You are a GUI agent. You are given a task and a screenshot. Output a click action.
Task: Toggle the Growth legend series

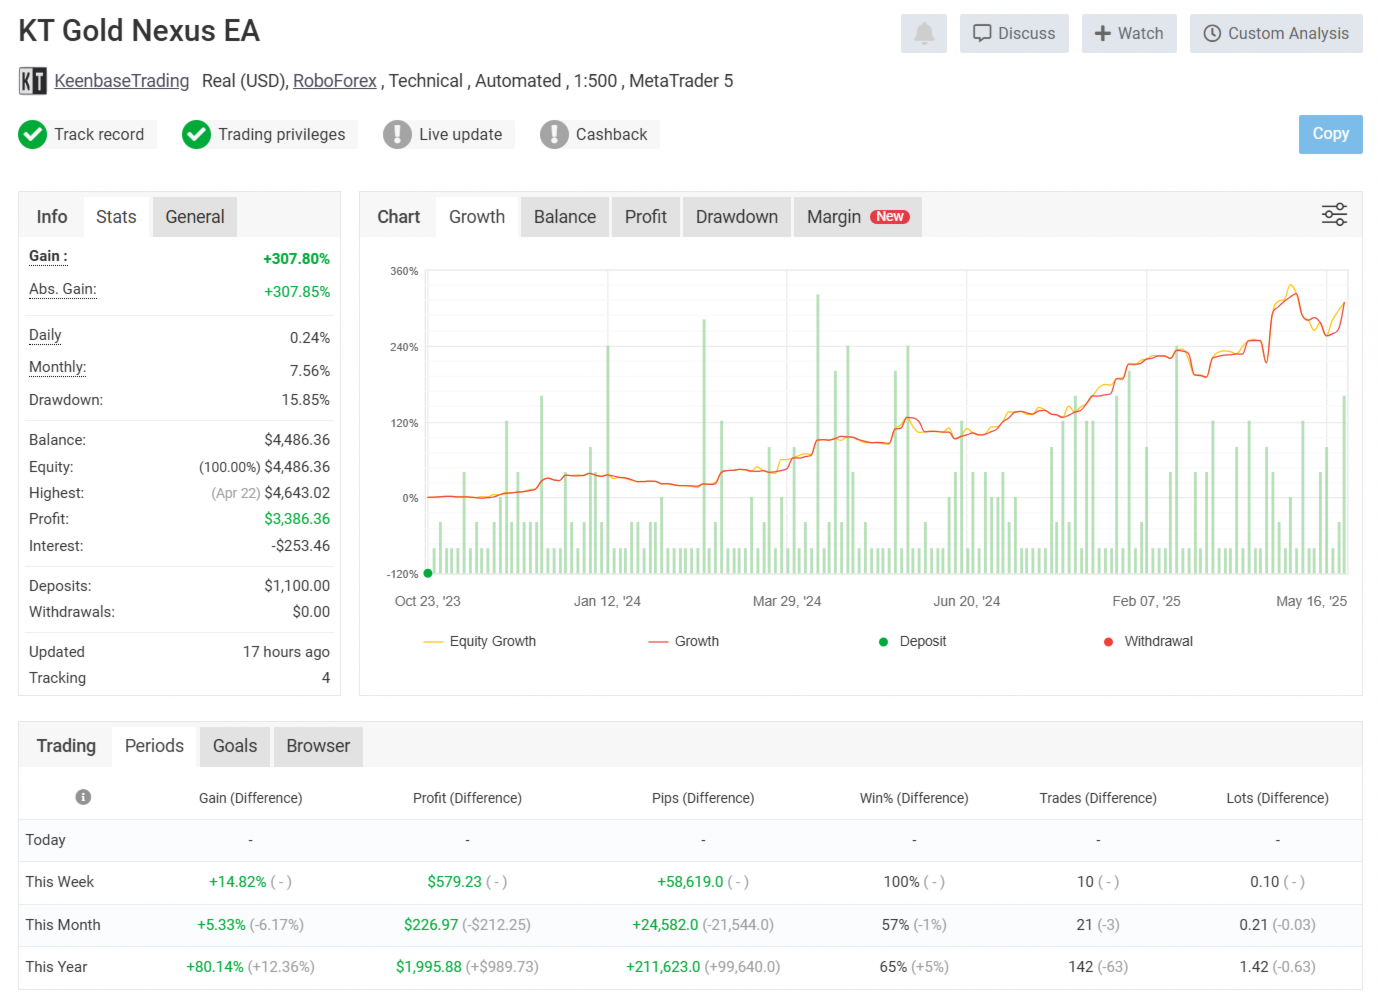(x=684, y=641)
